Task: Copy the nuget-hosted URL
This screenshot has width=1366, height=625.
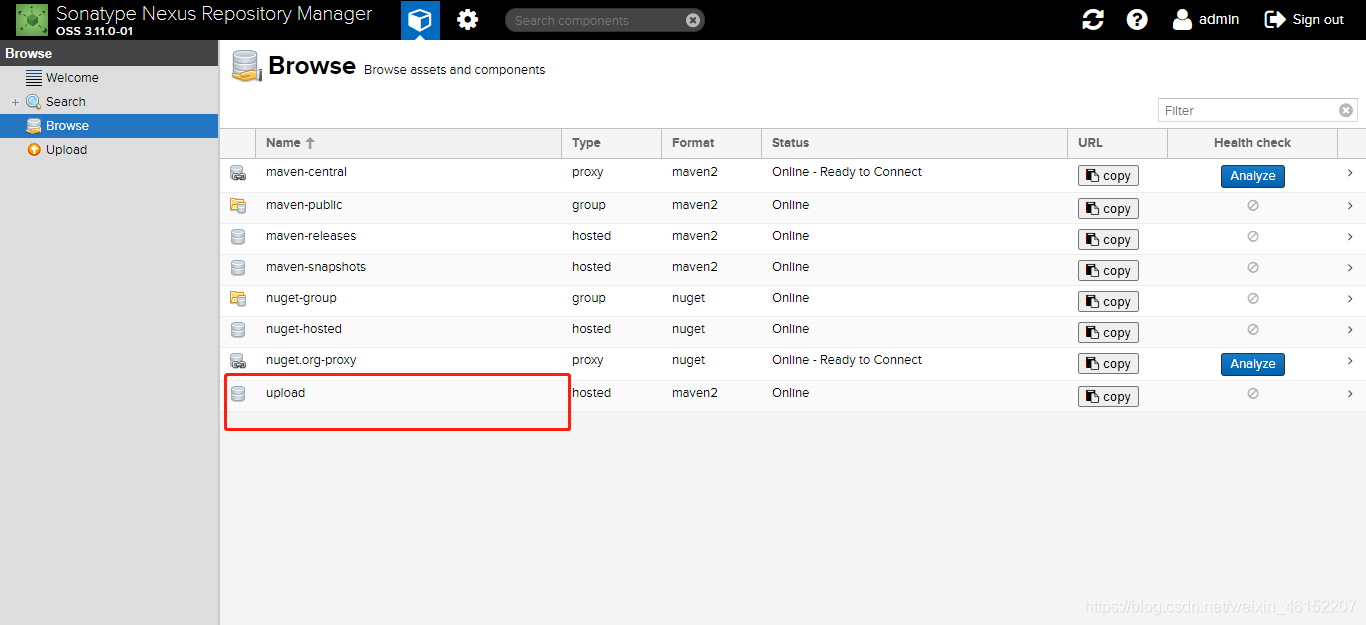Action: (1108, 333)
